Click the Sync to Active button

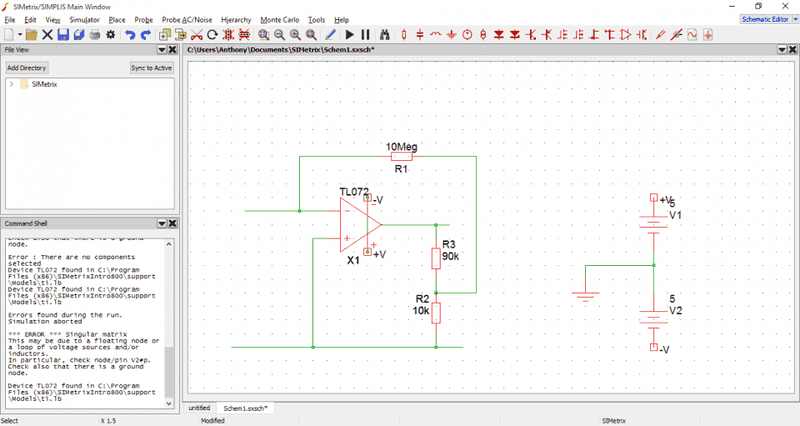pos(152,68)
